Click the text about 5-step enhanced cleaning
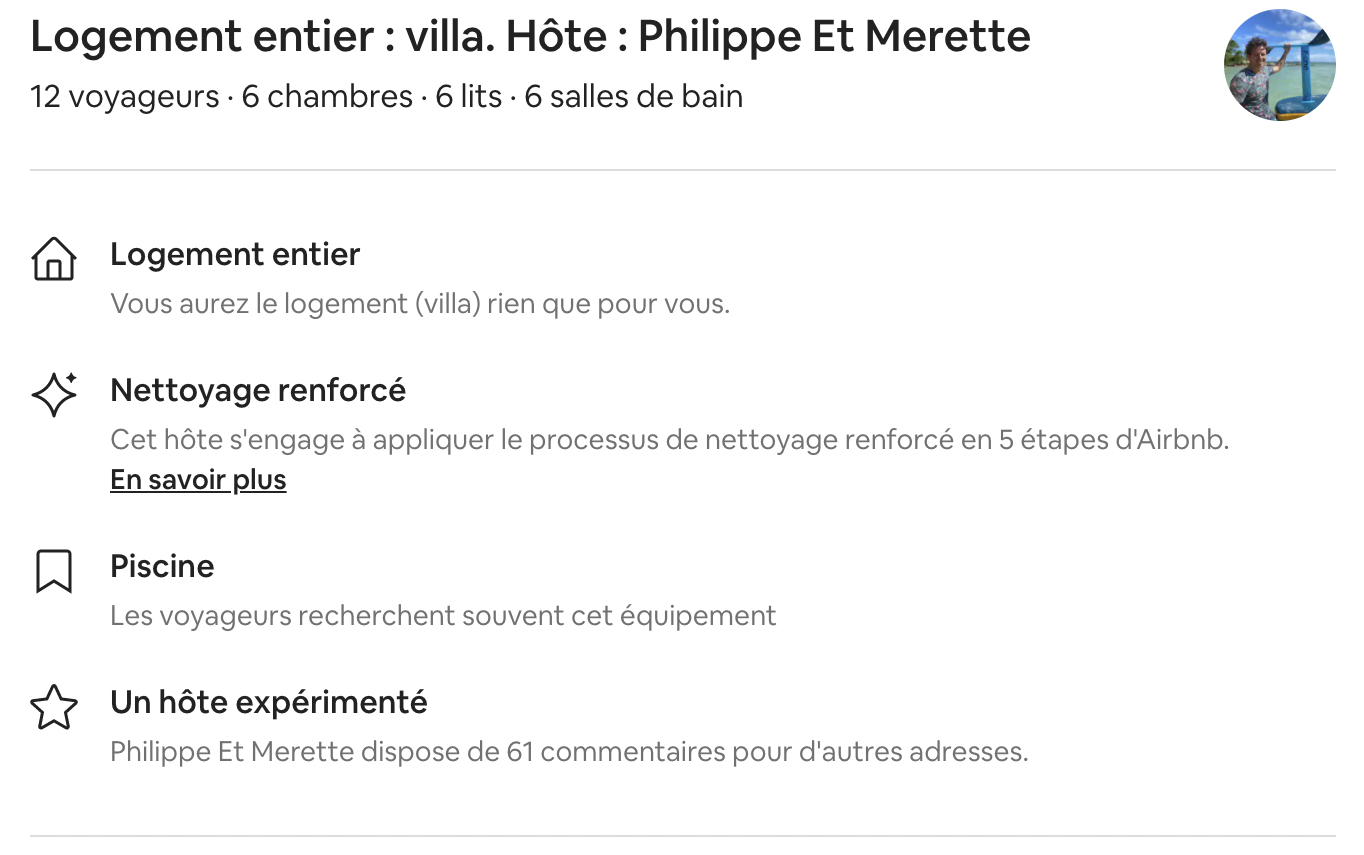Viewport: 1364px width, 855px height. [669, 439]
